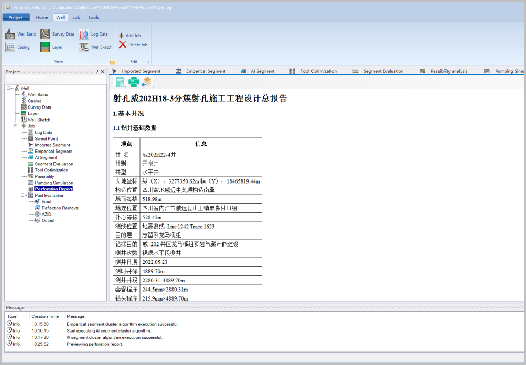The width and height of the screenshot is (526, 365).
Task: Select Segment Evaluation in project tree
Action: (50, 164)
